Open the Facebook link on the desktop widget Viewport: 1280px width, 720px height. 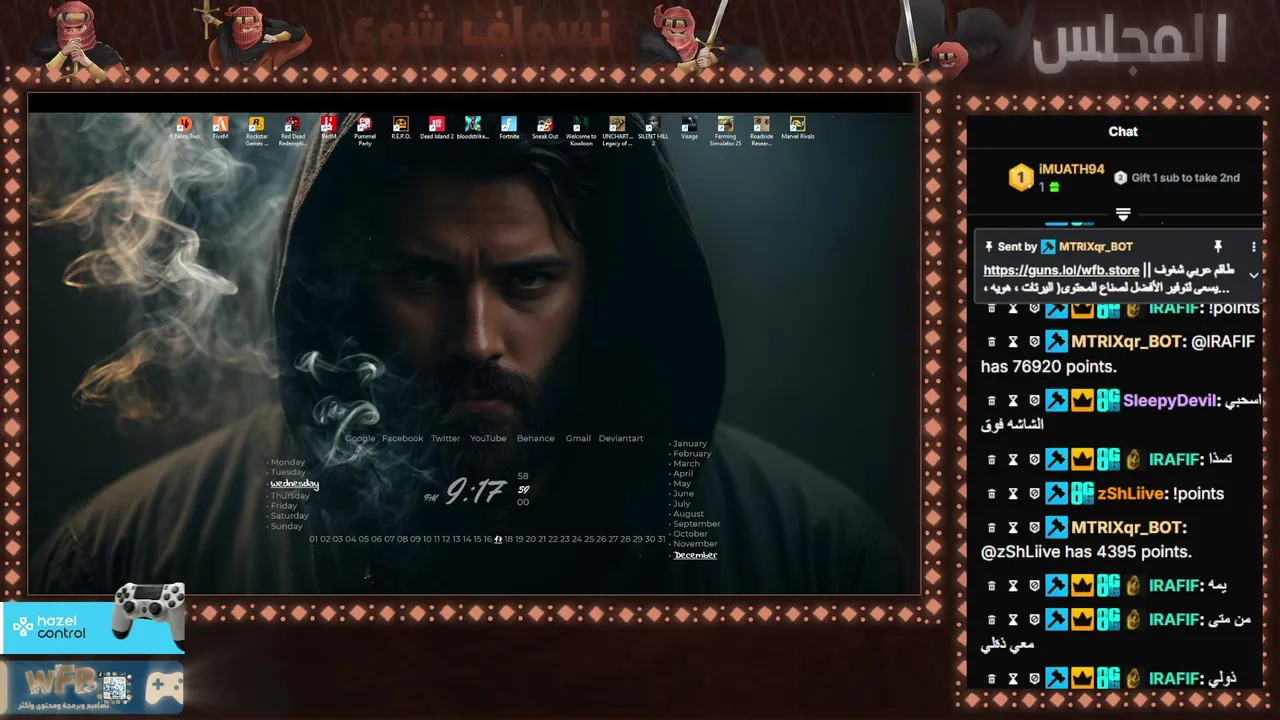pyautogui.click(x=402, y=438)
